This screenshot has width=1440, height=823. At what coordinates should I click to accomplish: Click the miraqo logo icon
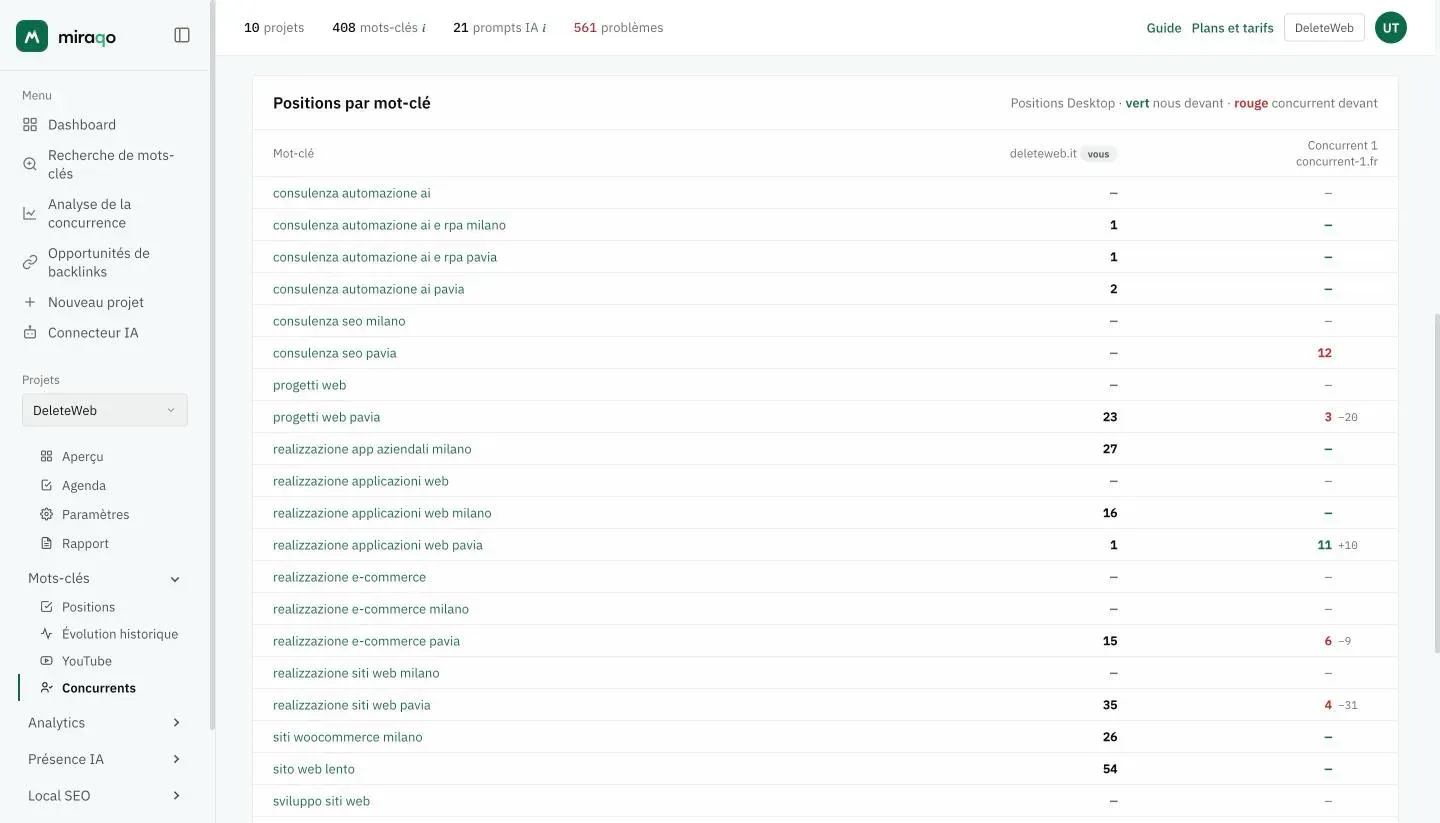pos(32,36)
